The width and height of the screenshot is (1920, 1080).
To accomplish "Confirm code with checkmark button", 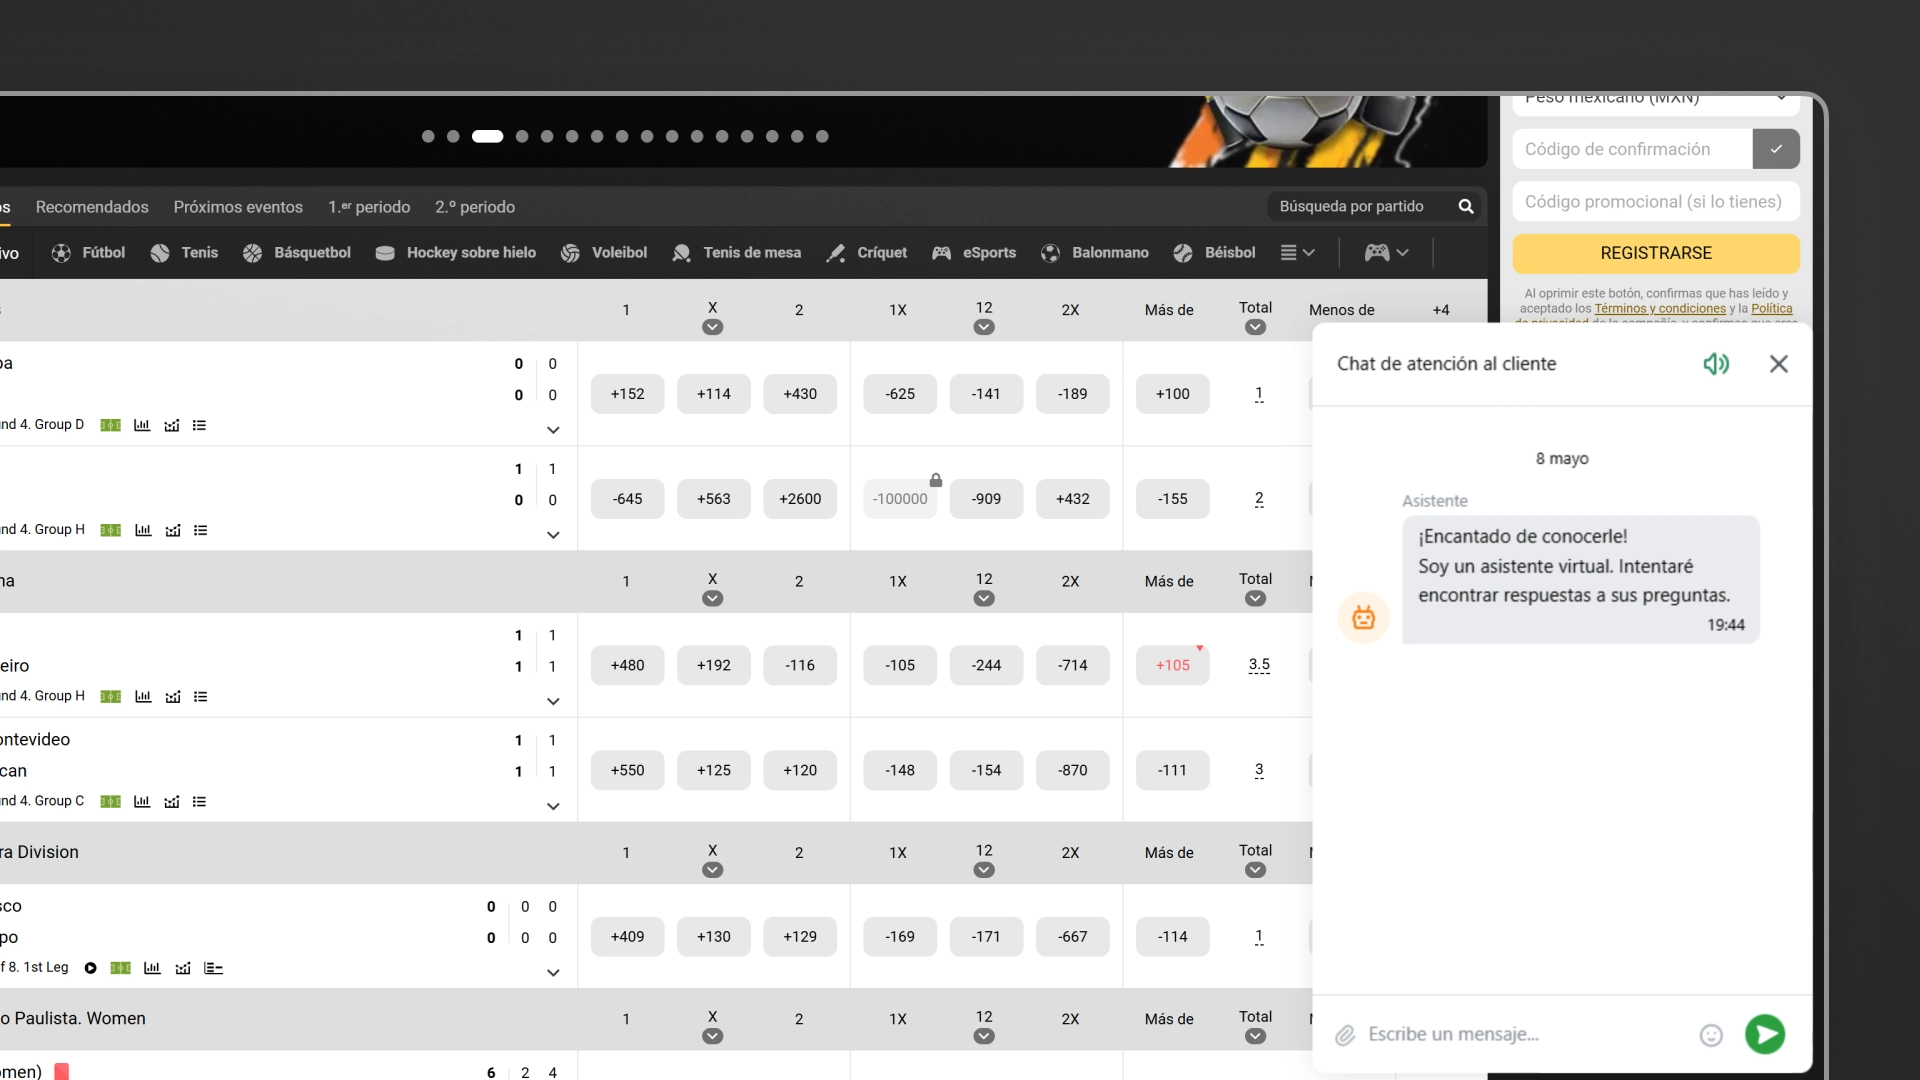I will 1776,149.
